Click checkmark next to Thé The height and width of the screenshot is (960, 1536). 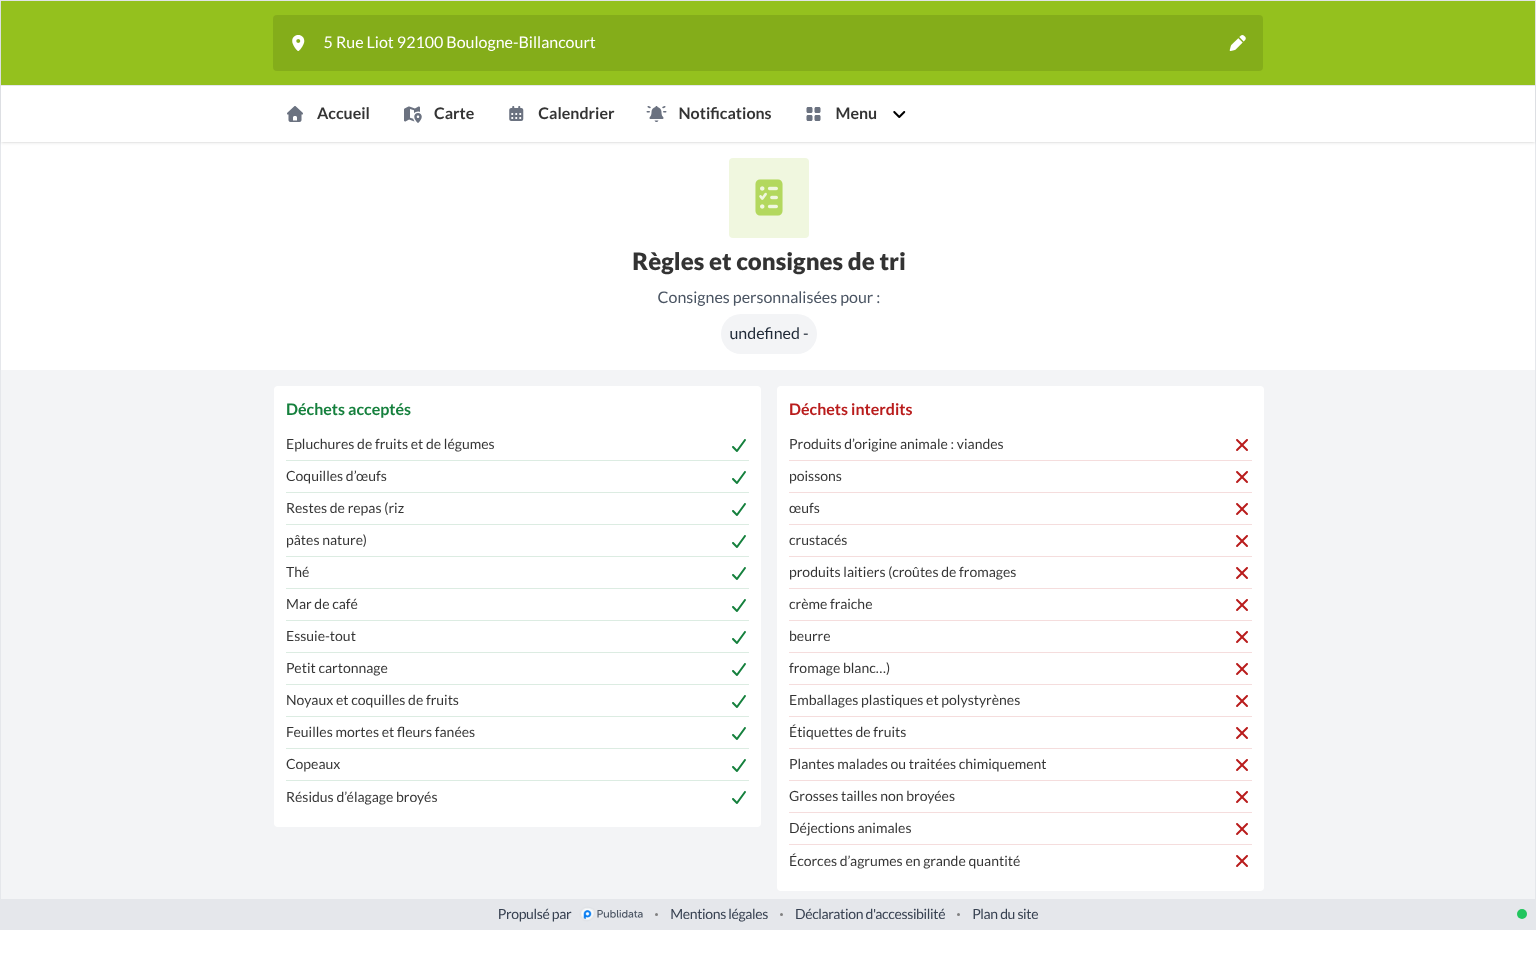[x=739, y=573]
